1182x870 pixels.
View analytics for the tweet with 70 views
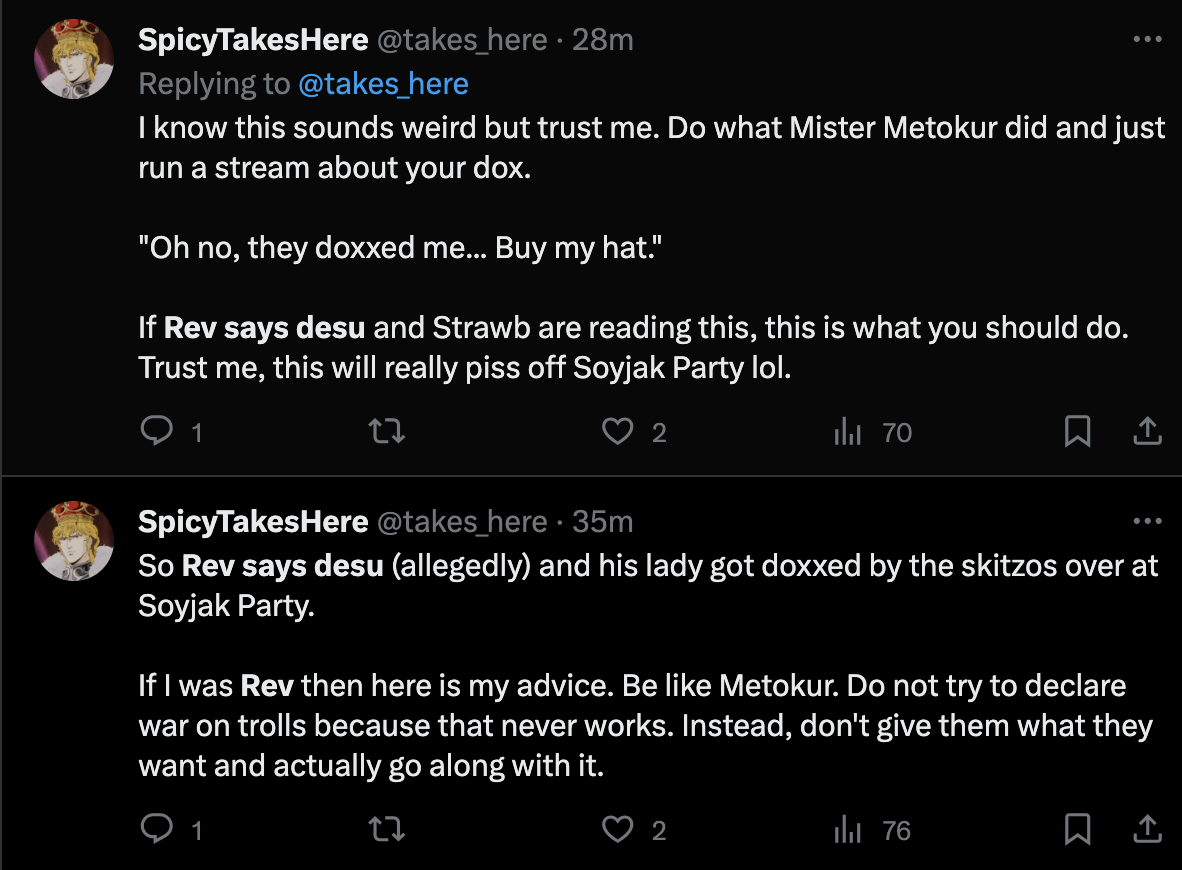click(x=848, y=432)
